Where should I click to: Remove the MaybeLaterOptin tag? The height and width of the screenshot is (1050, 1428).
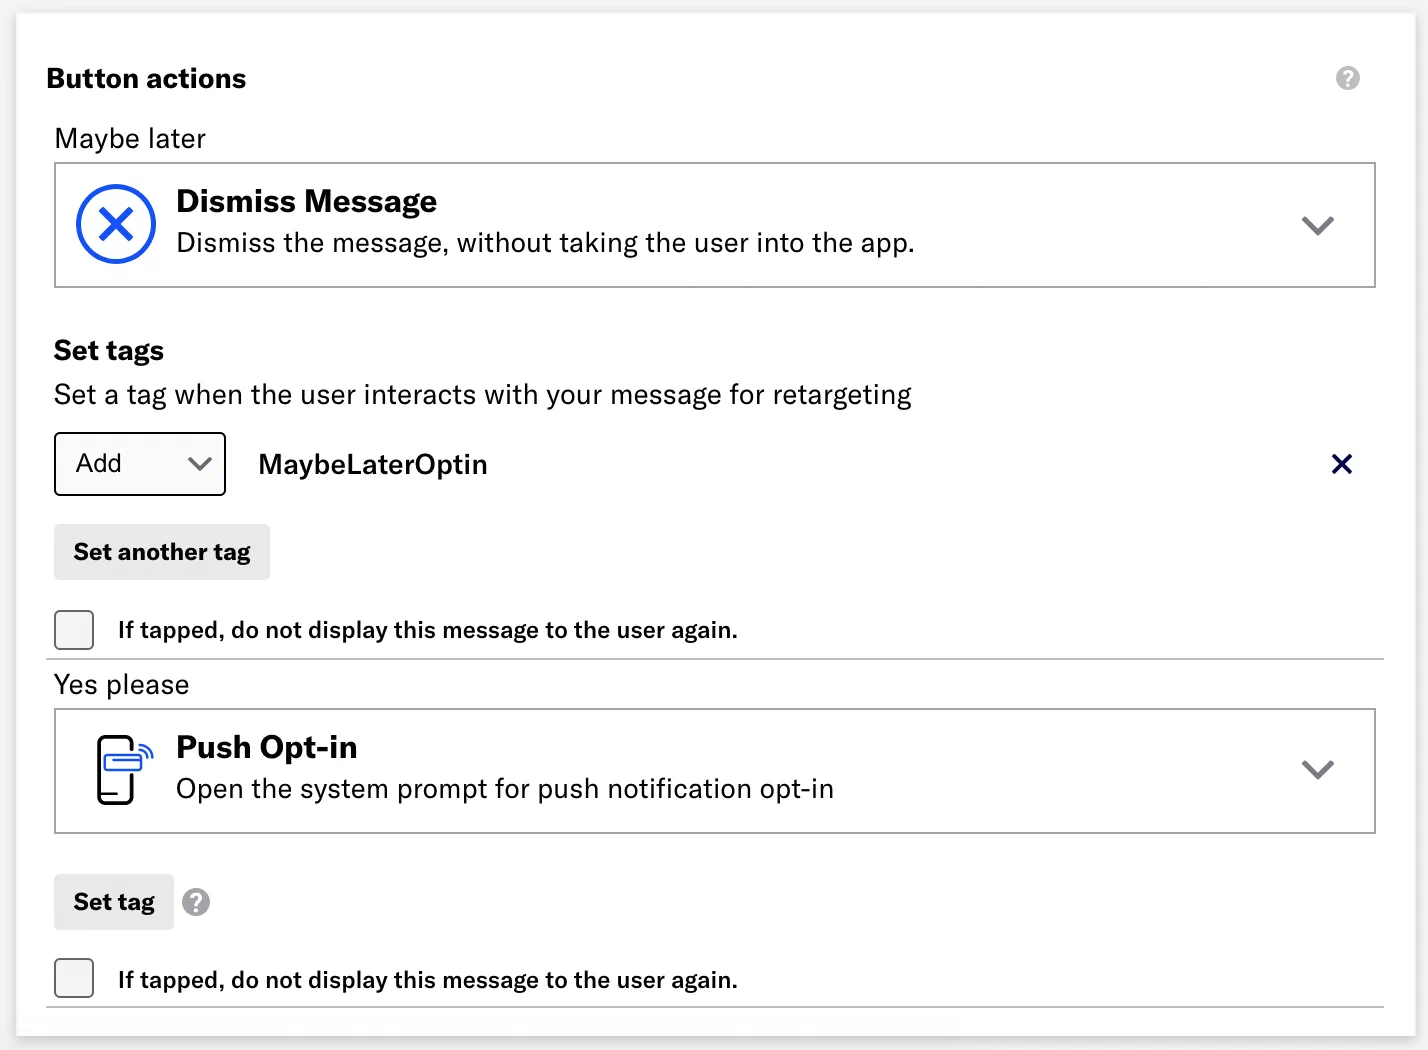pyautogui.click(x=1341, y=464)
